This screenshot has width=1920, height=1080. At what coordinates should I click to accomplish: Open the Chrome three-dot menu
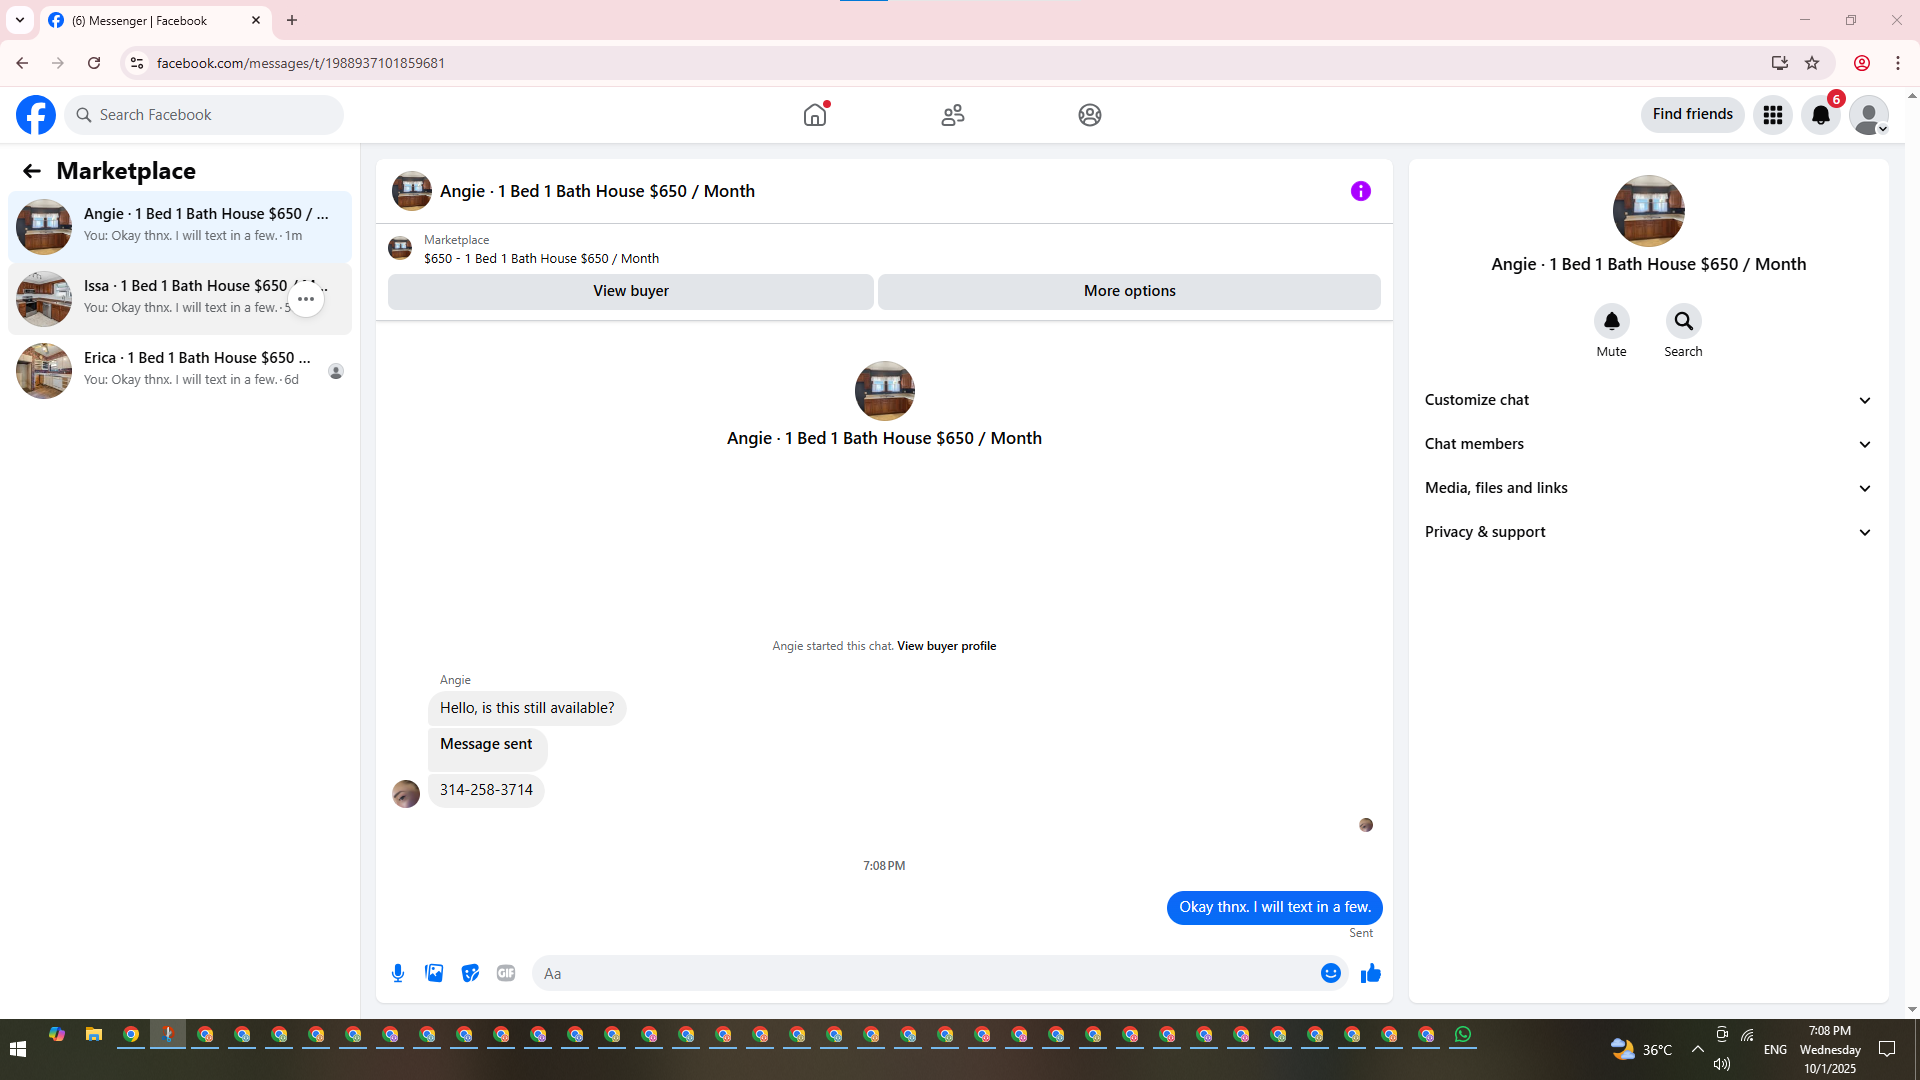pyautogui.click(x=1898, y=63)
